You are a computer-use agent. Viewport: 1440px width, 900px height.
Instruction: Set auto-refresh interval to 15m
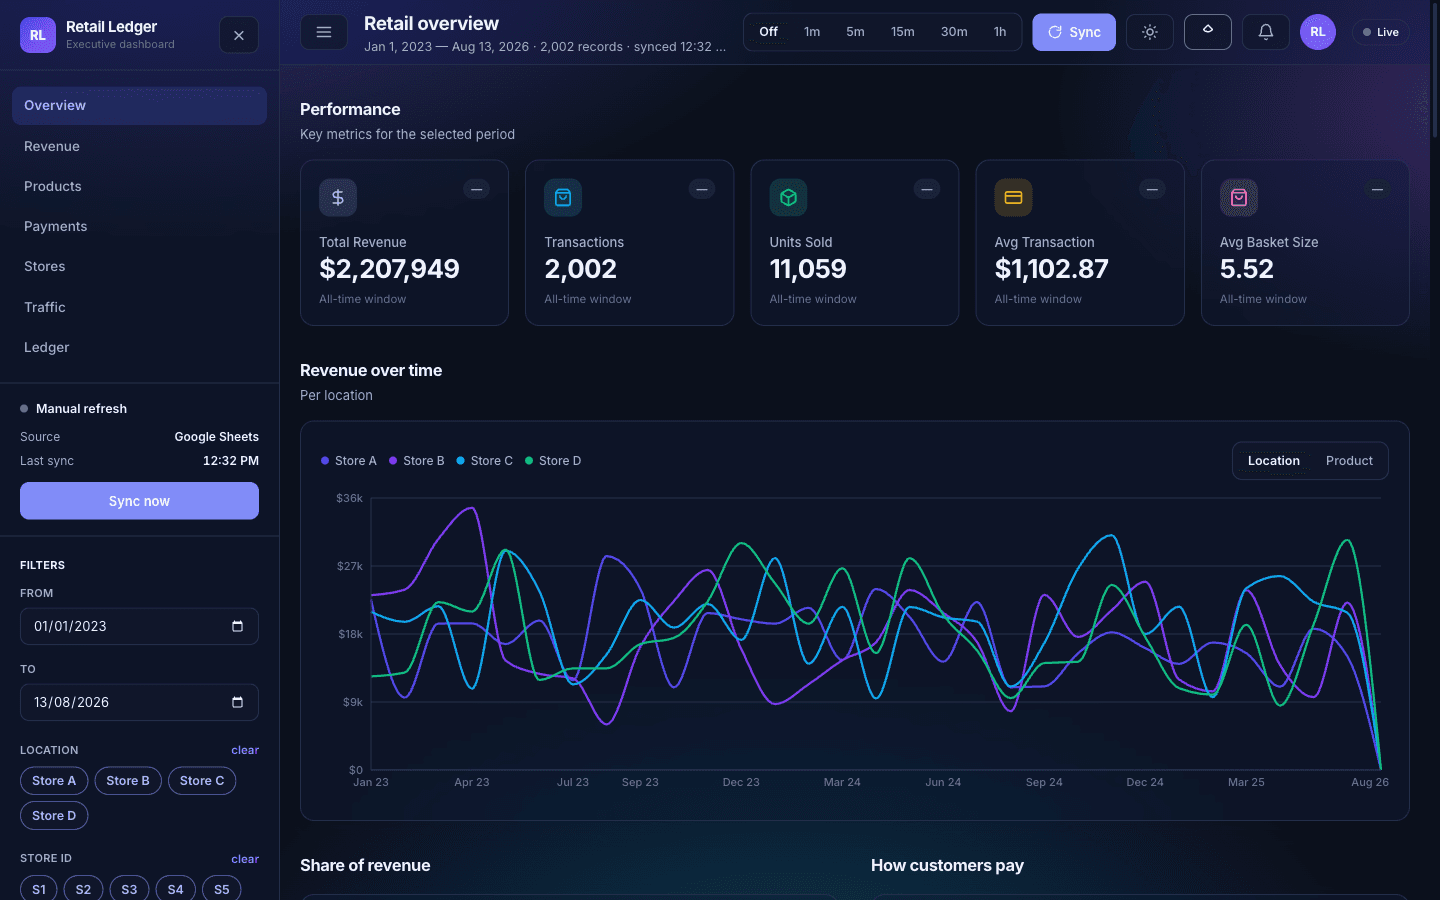(903, 32)
